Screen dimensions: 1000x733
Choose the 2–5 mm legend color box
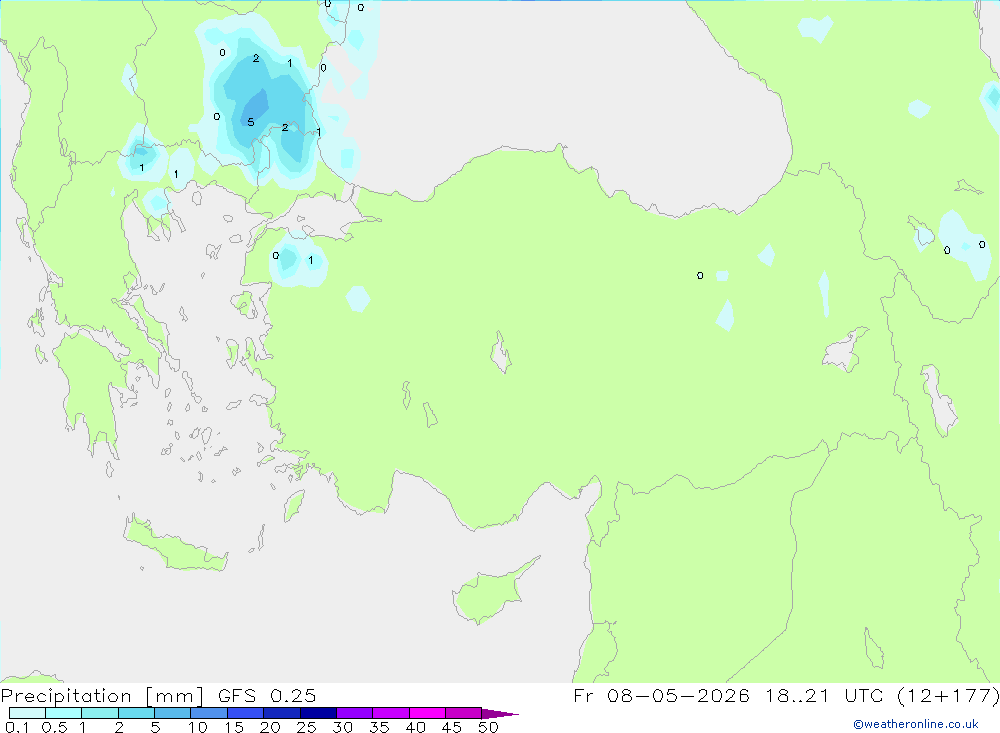click(136, 713)
